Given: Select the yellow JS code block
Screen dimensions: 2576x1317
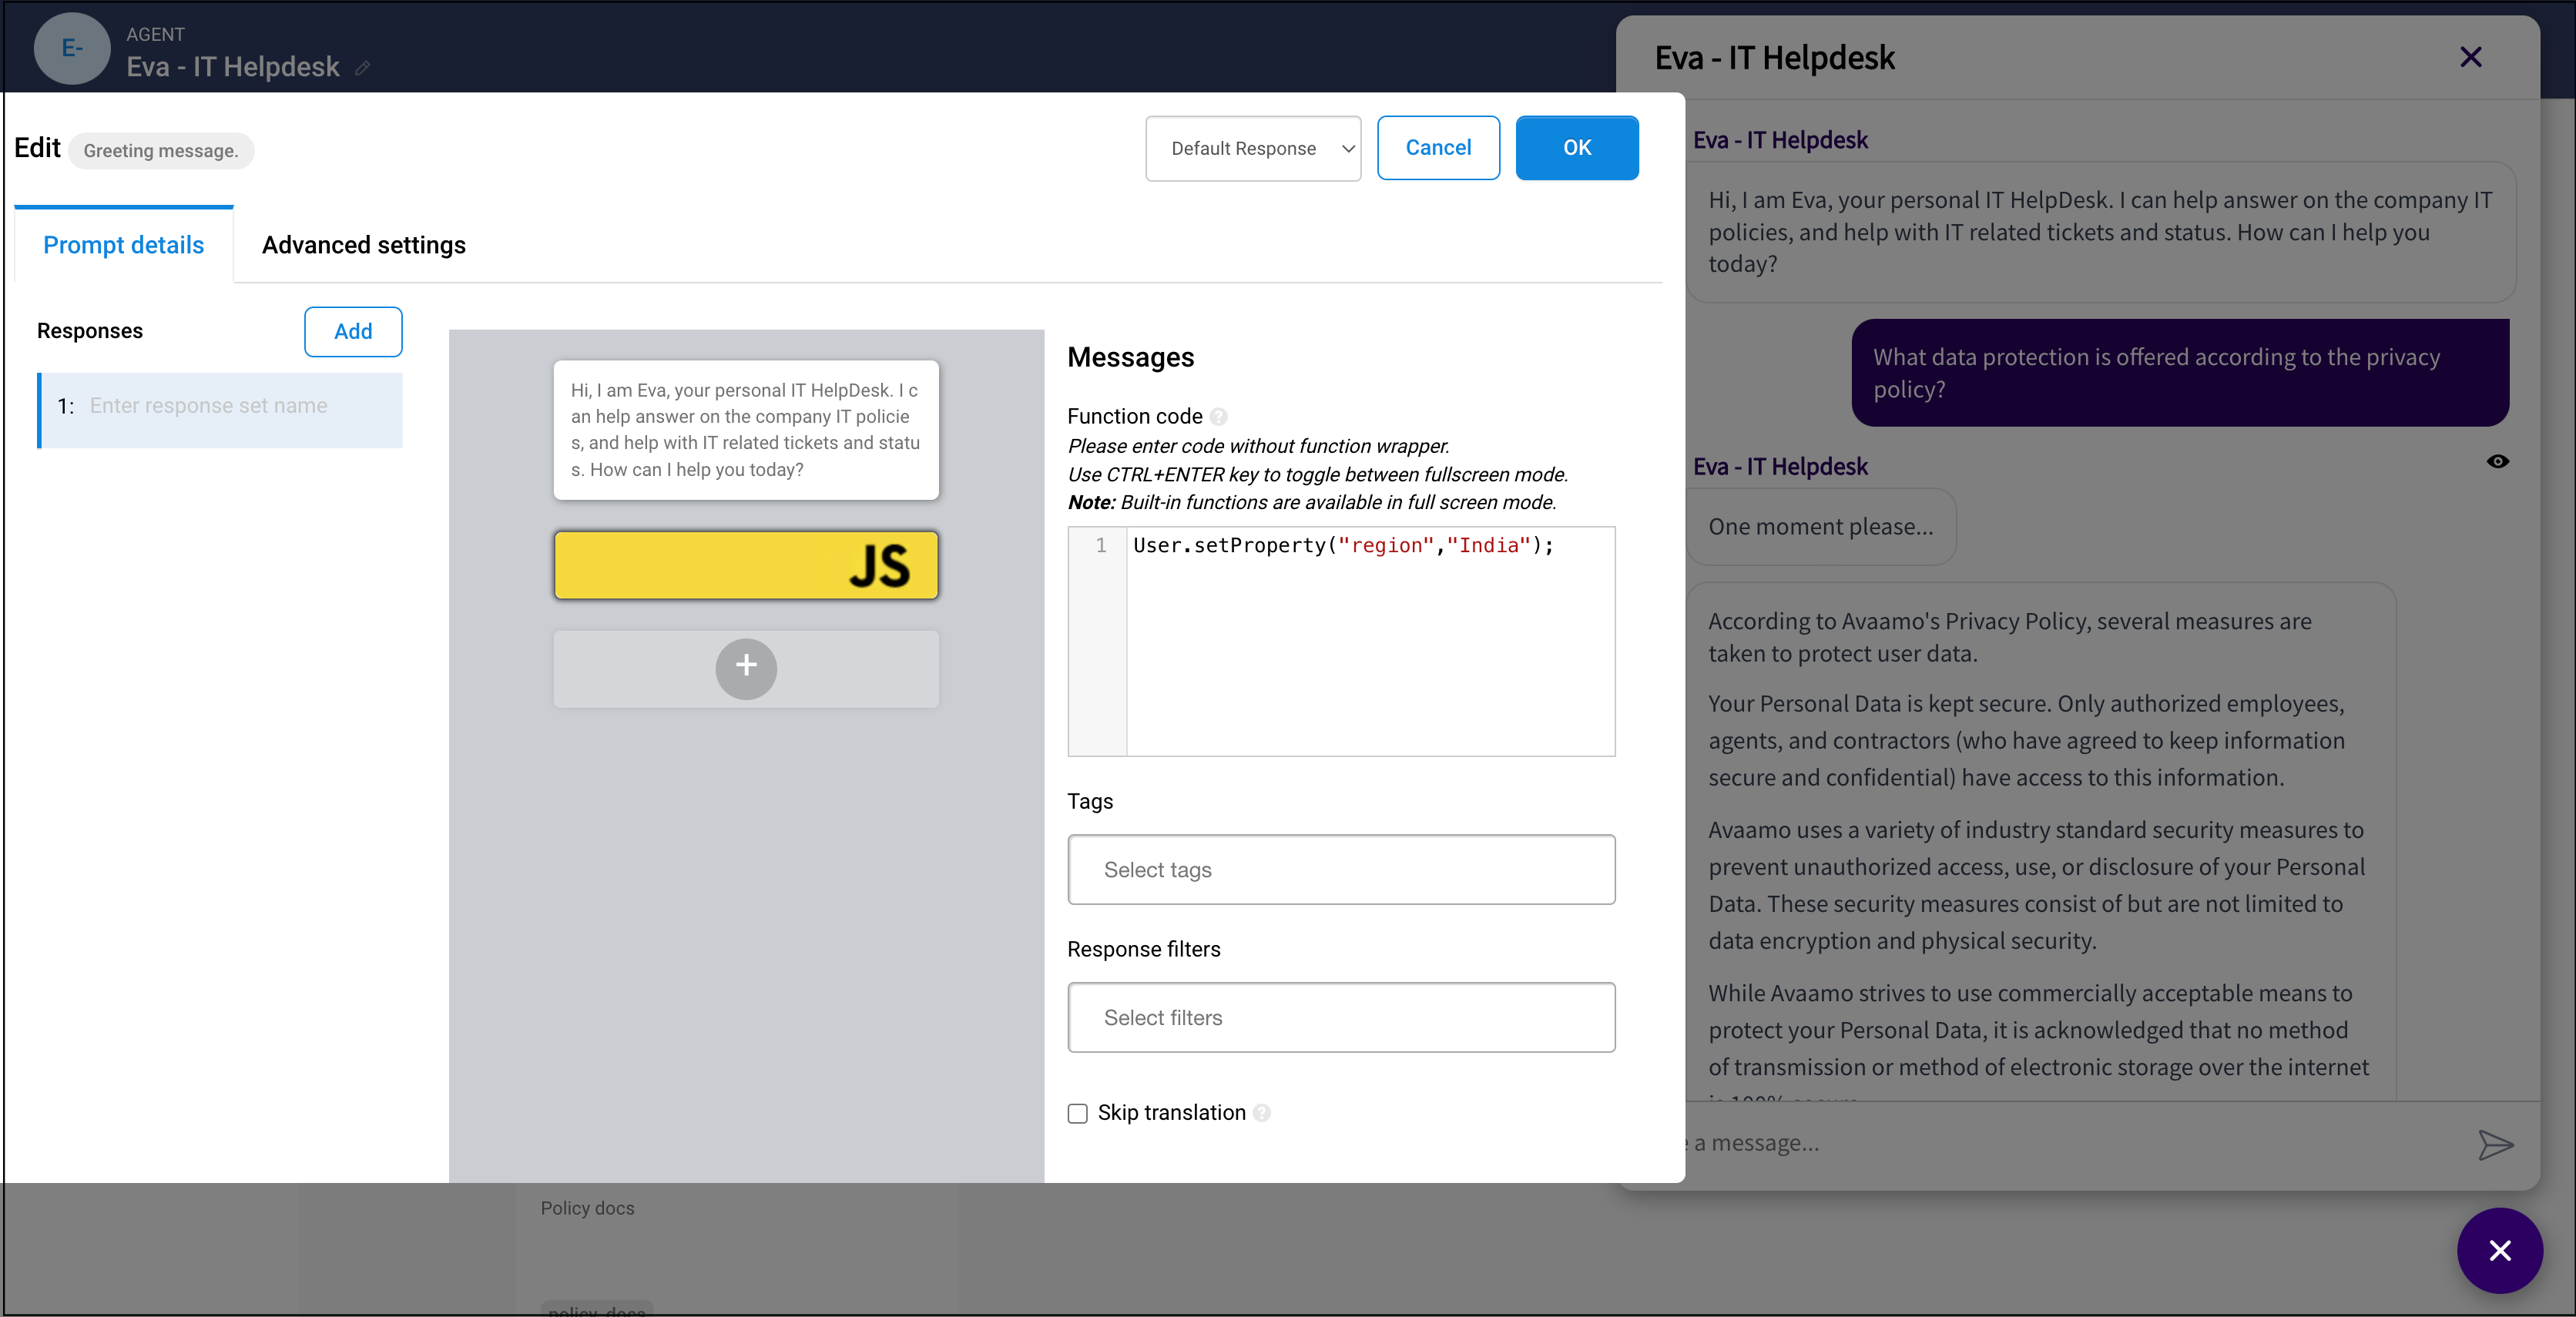Looking at the screenshot, I should point(746,565).
